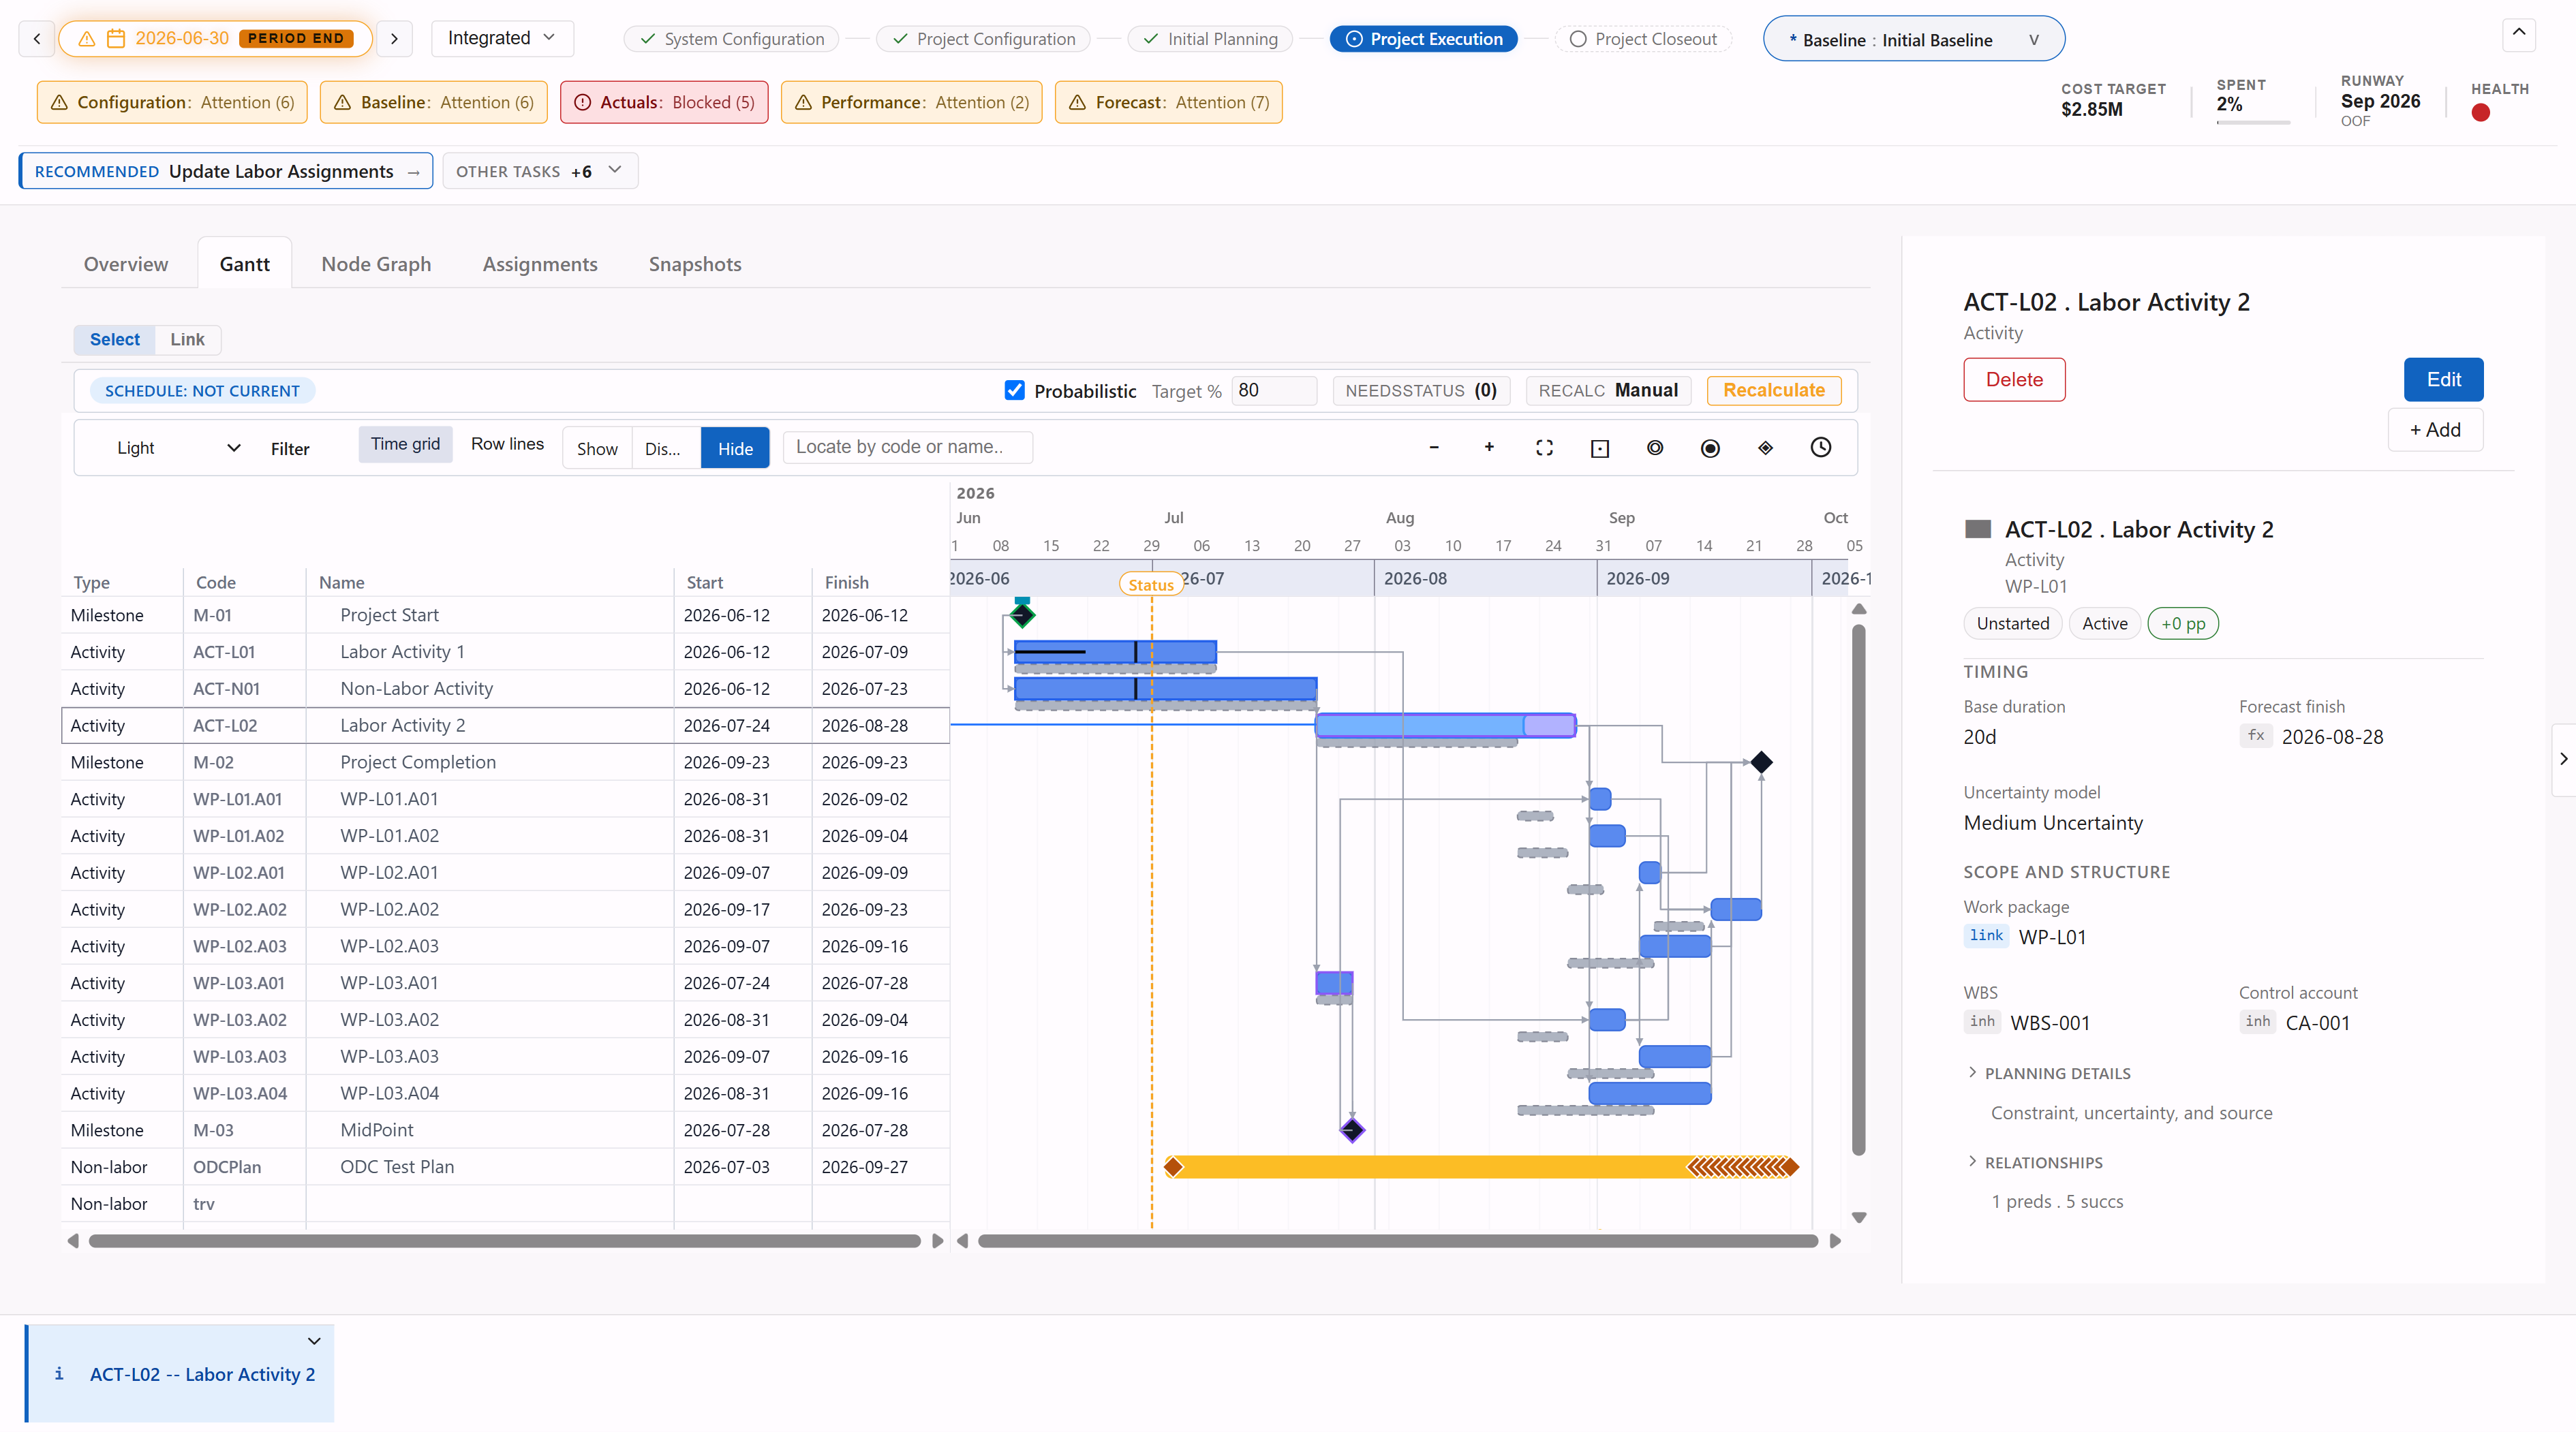The height and width of the screenshot is (1432, 2576).
Task: Choose Show in the Show/Dis/Hide toggle
Action: coord(597,448)
